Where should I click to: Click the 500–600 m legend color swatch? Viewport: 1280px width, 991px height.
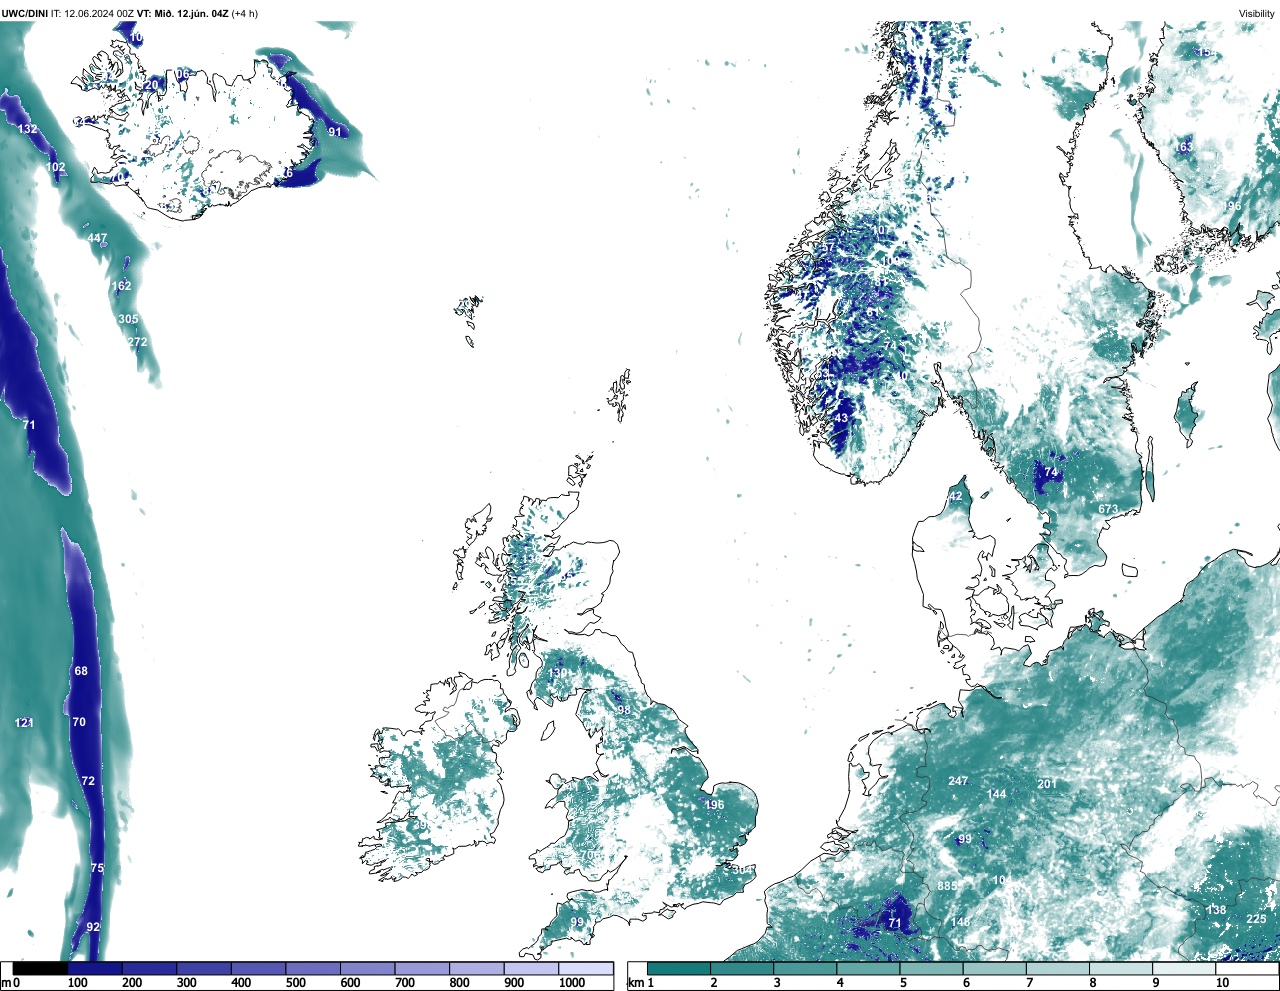pyautogui.click(x=313, y=968)
